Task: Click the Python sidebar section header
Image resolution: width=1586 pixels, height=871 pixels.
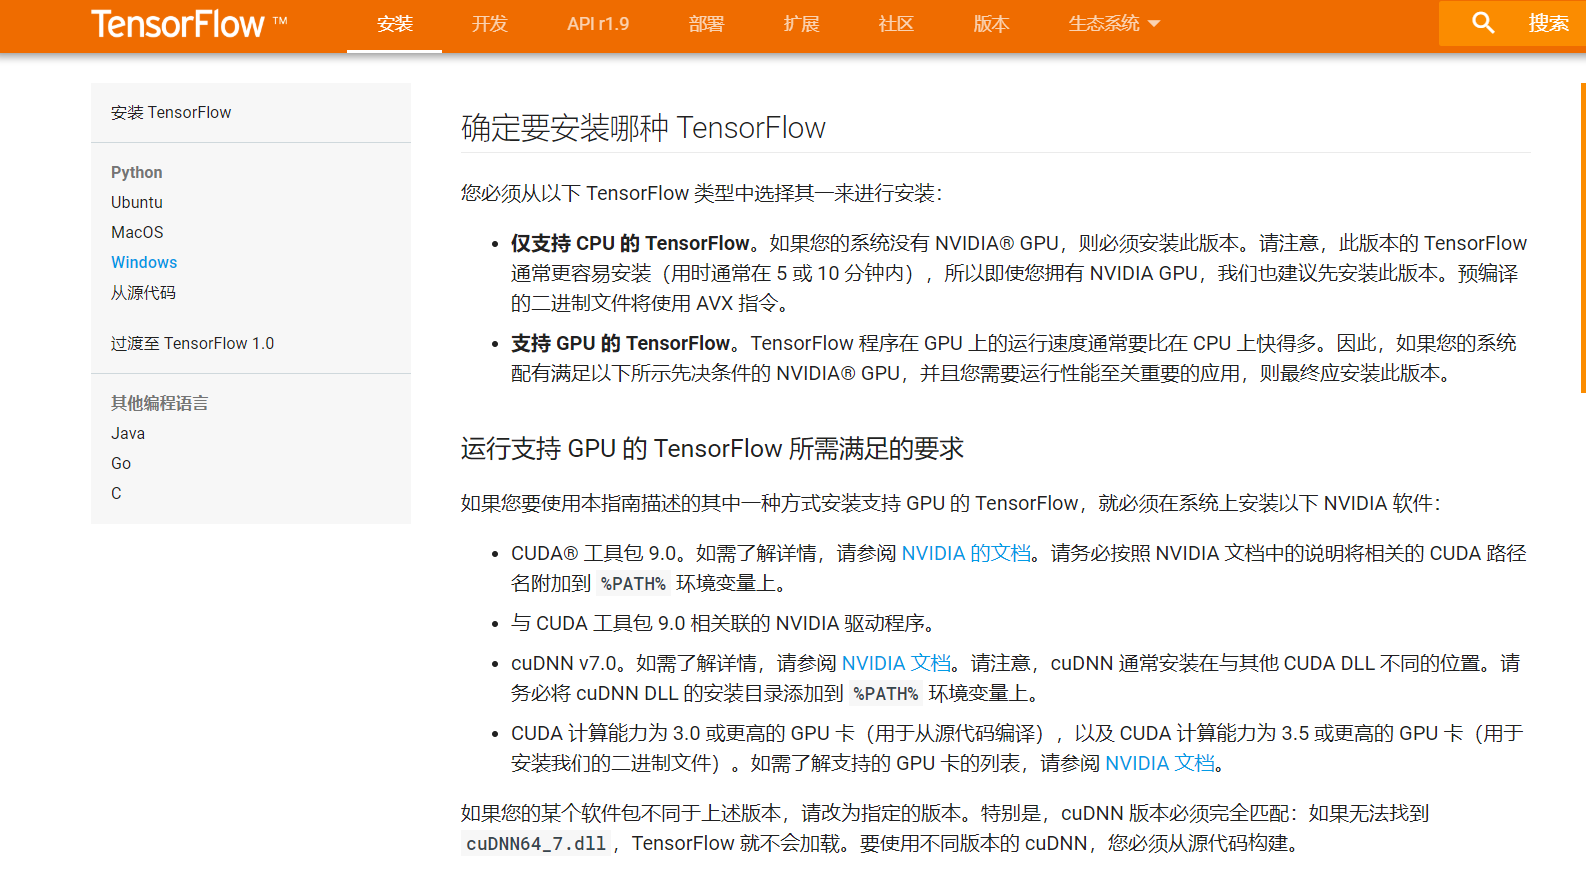Action: click(x=136, y=172)
